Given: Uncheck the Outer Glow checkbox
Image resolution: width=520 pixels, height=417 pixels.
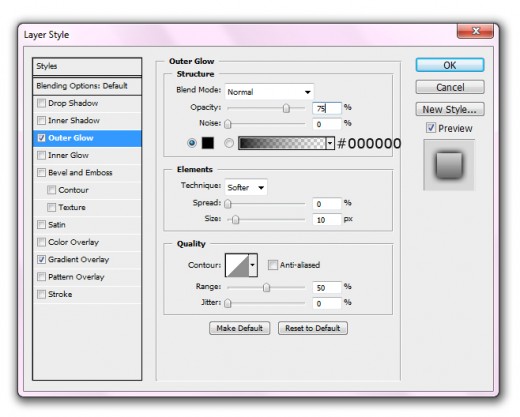Looking at the screenshot, I should pos(41,138).
